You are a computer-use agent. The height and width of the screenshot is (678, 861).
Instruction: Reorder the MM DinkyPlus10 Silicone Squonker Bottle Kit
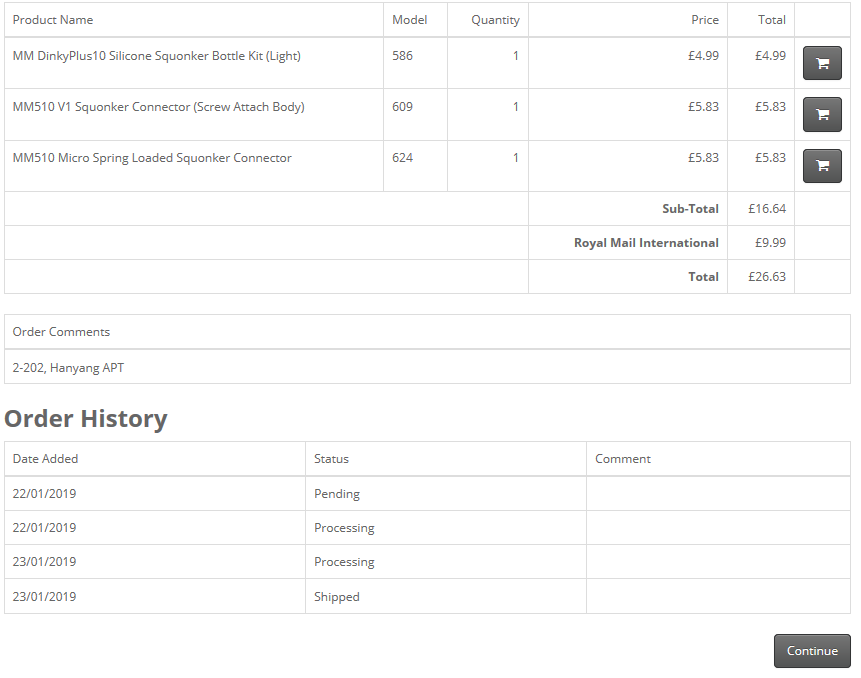click(x=822, y=63)
